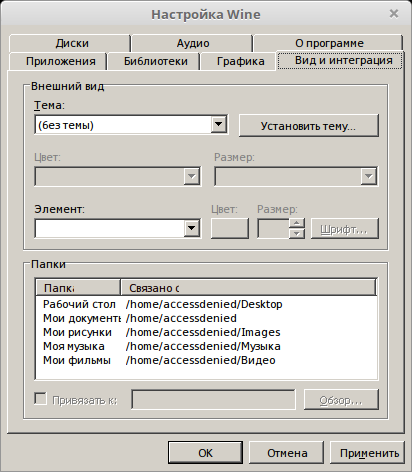This screenshot has width=412, height=472.
Task: Click the Шрифт button
Action: click(345, 229)
